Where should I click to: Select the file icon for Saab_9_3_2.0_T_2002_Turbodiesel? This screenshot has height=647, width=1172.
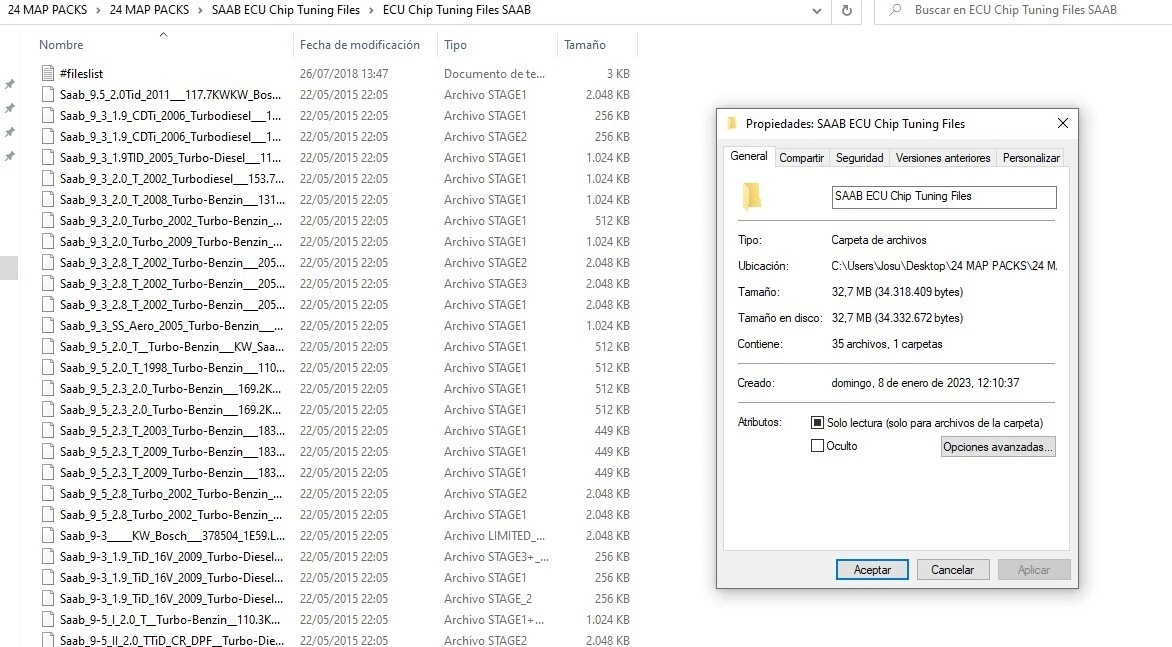point(48,178)
